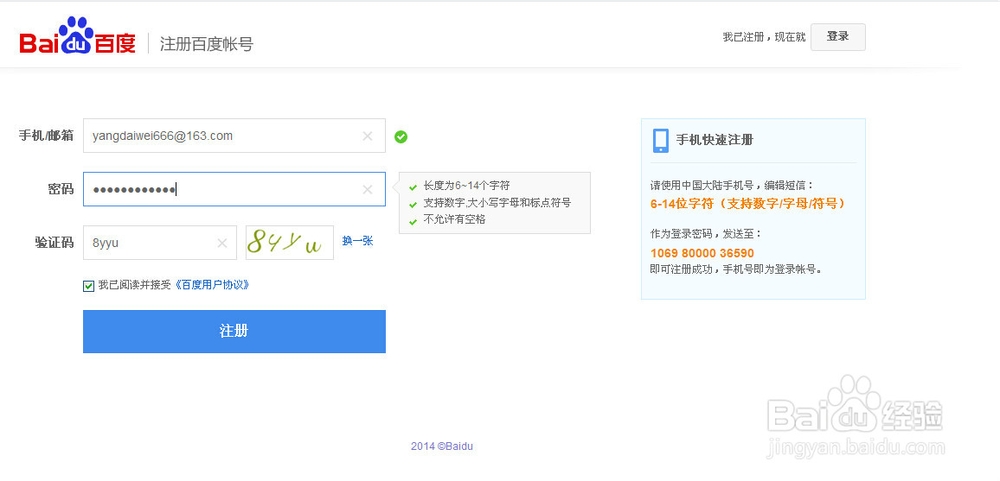
Task: Clear the password field with its X icon
Action: [367, 189]
